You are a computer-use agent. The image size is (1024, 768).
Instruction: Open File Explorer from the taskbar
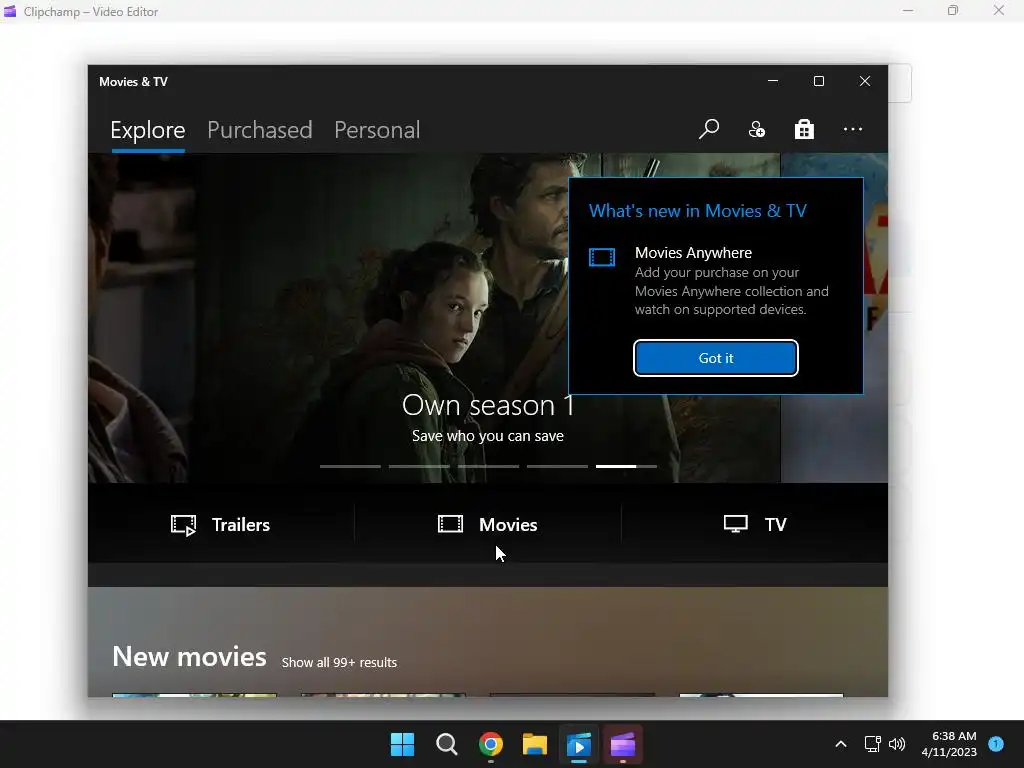pos(535,744)
